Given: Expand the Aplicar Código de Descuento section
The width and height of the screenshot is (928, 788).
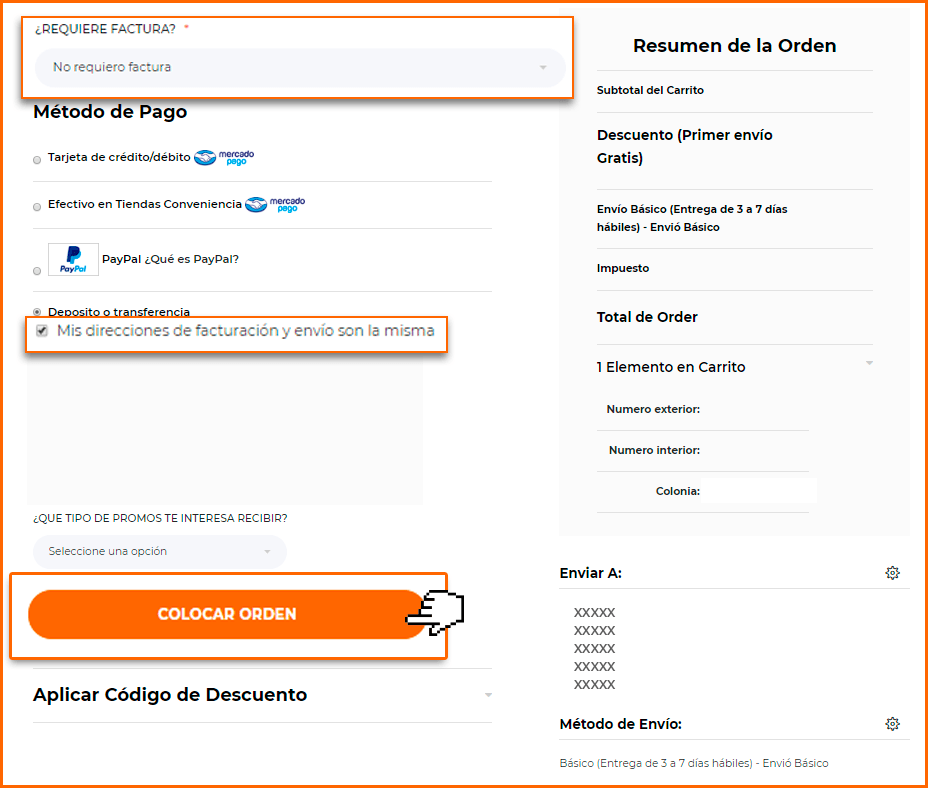Looking at the screenshot, I should 262,695.
